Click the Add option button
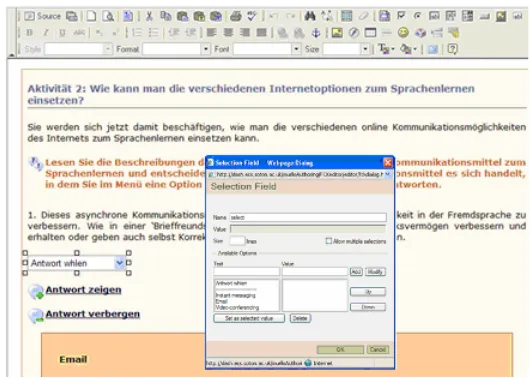 coord(356,271)
